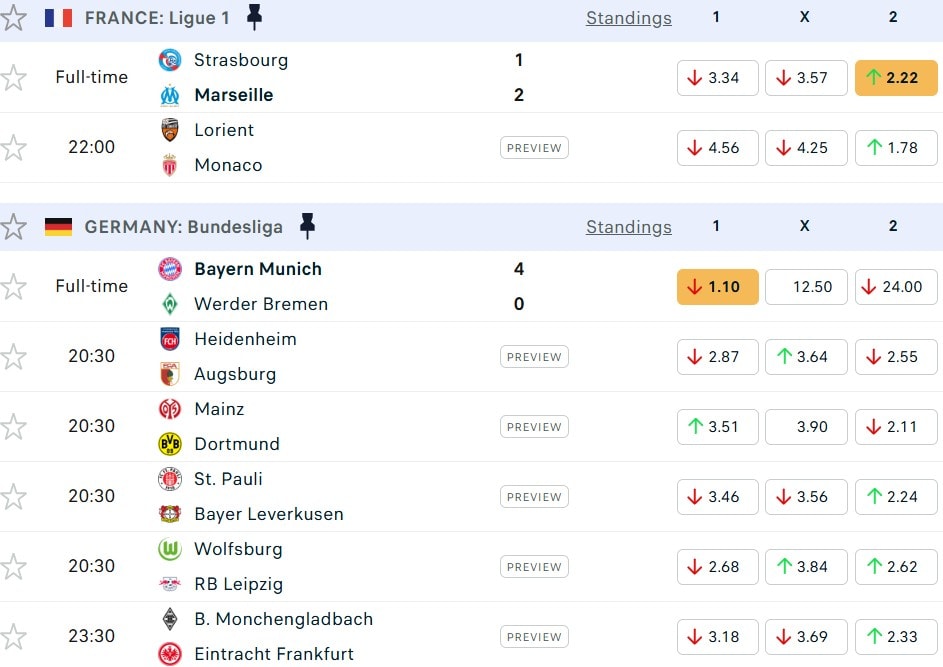The height and width of the screenshot is (667, 943).
Task: Open Ligue 1 Standings link
Action: 628,18
